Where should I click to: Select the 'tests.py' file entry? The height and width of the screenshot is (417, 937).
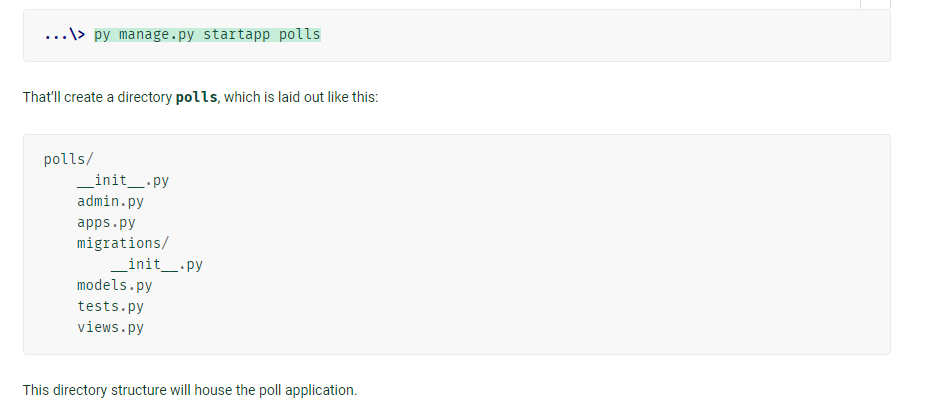tap(111, 306)
